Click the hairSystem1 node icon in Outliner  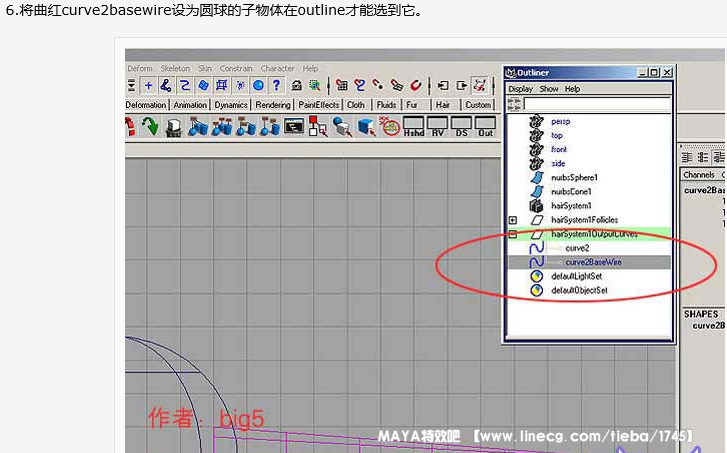pyautogui.click(x=535, y=205)
